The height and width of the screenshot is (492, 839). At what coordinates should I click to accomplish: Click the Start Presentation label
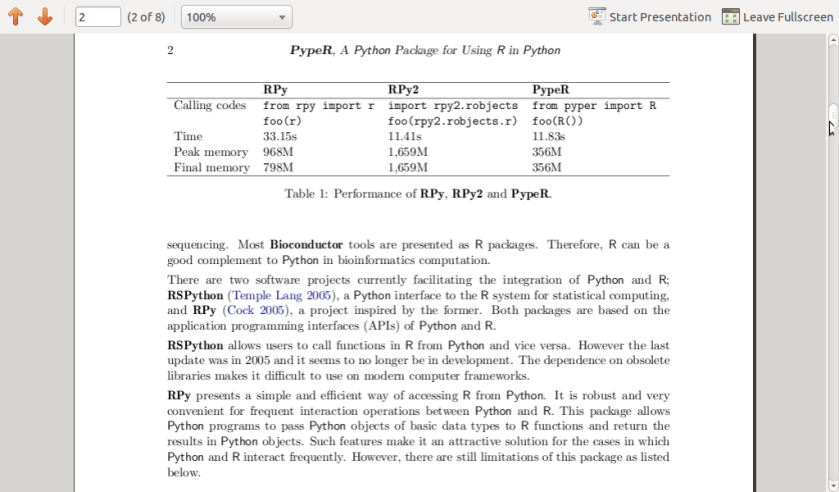tap(660, 17)
